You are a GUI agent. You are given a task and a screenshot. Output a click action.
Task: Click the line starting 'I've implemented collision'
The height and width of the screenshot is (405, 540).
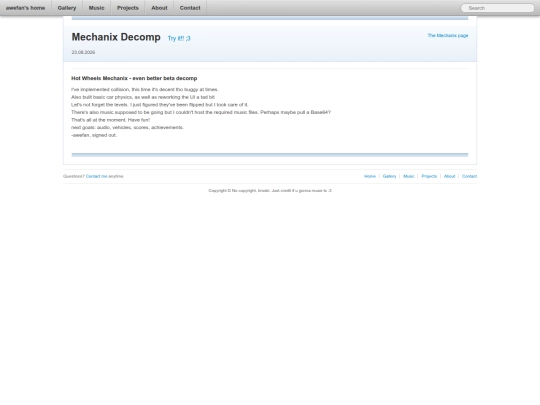pos(145,90)
